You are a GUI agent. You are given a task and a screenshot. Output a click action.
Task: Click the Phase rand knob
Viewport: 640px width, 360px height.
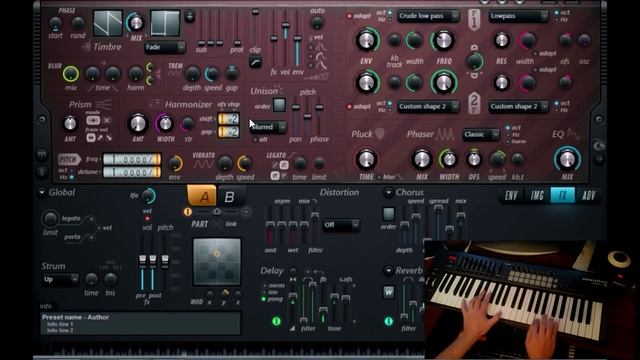[78, 23]
